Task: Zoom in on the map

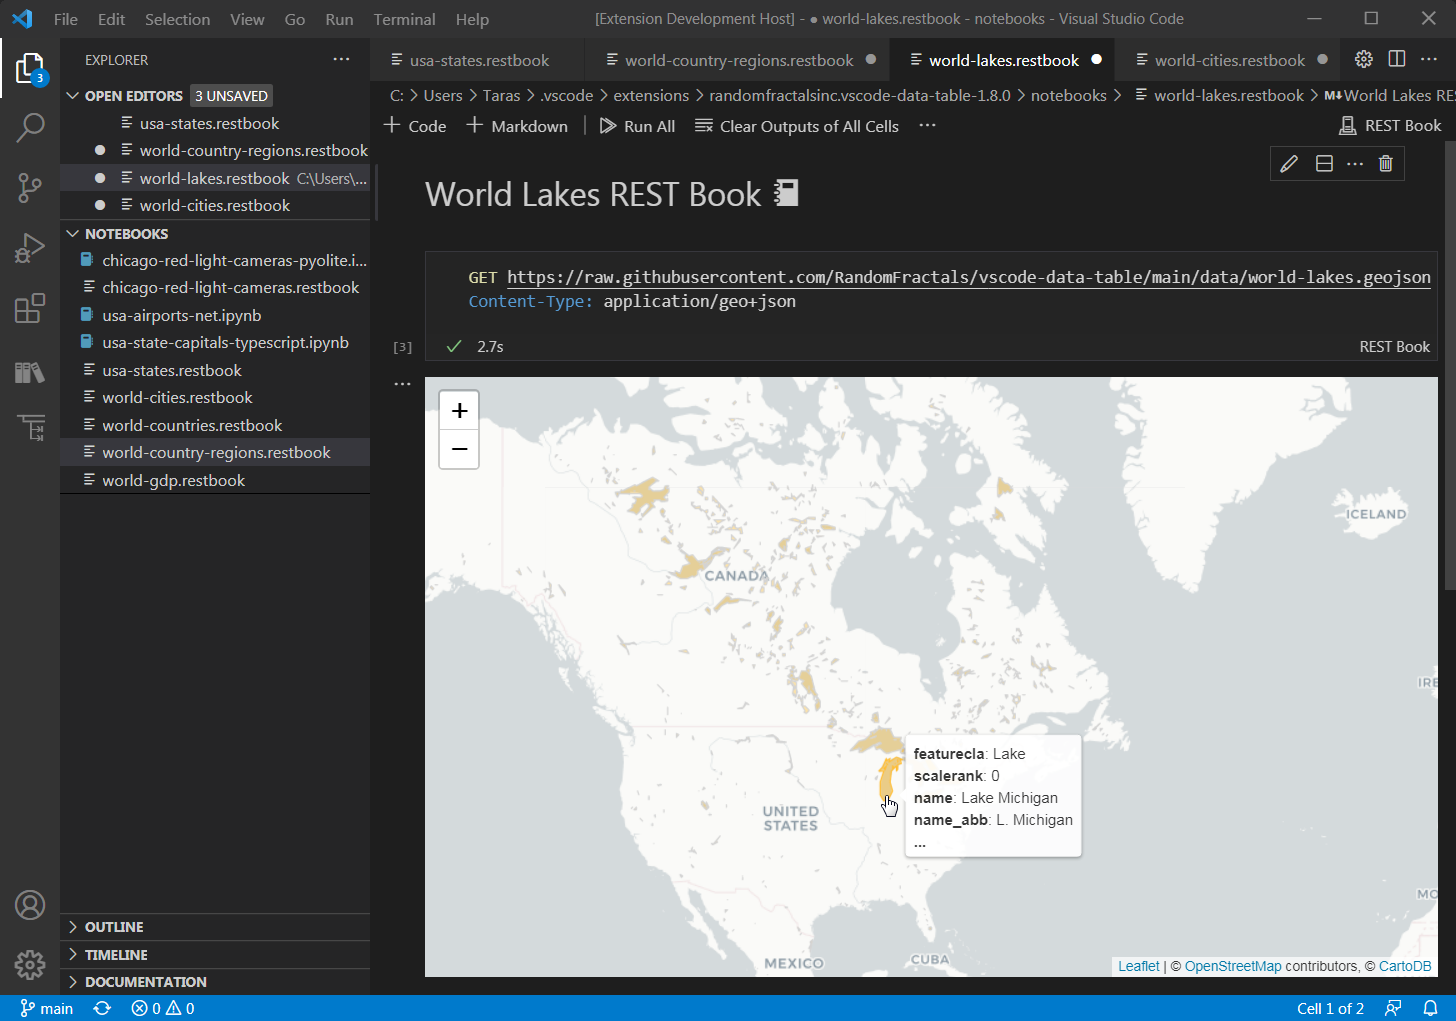Action: (x=459, y=410)
